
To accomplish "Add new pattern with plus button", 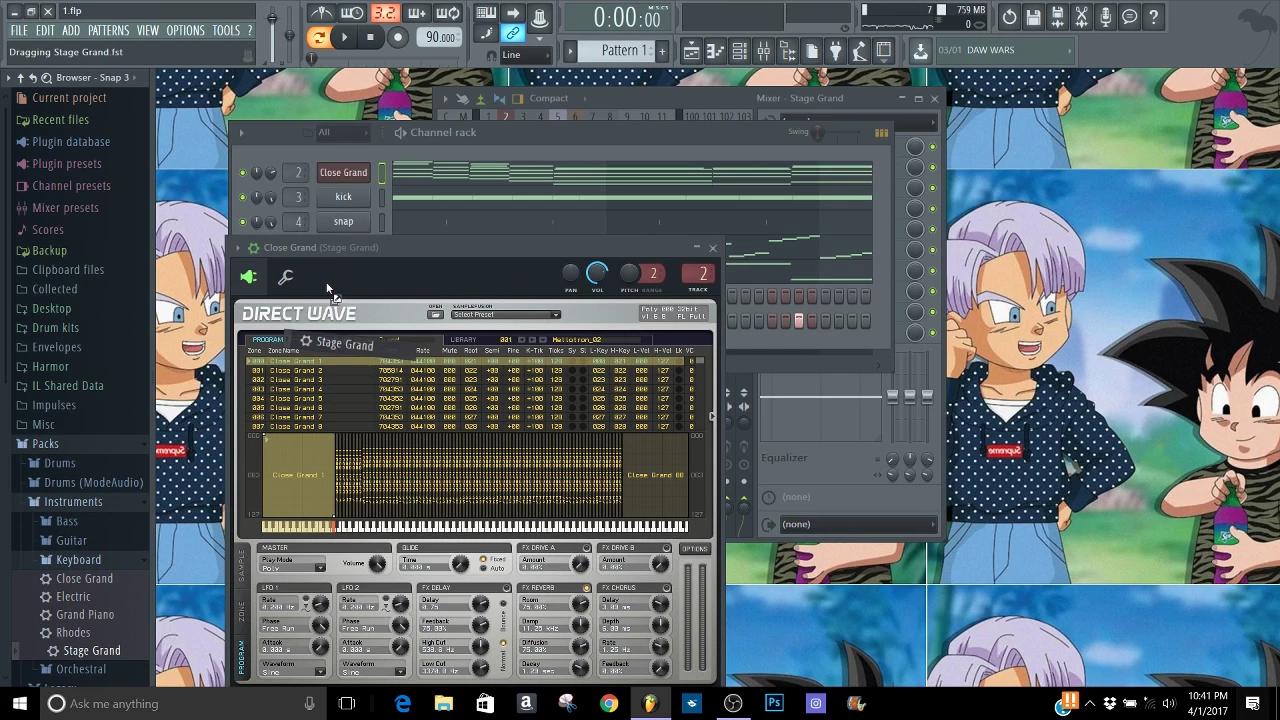I will pyautogui.click(x=661, y=50).
